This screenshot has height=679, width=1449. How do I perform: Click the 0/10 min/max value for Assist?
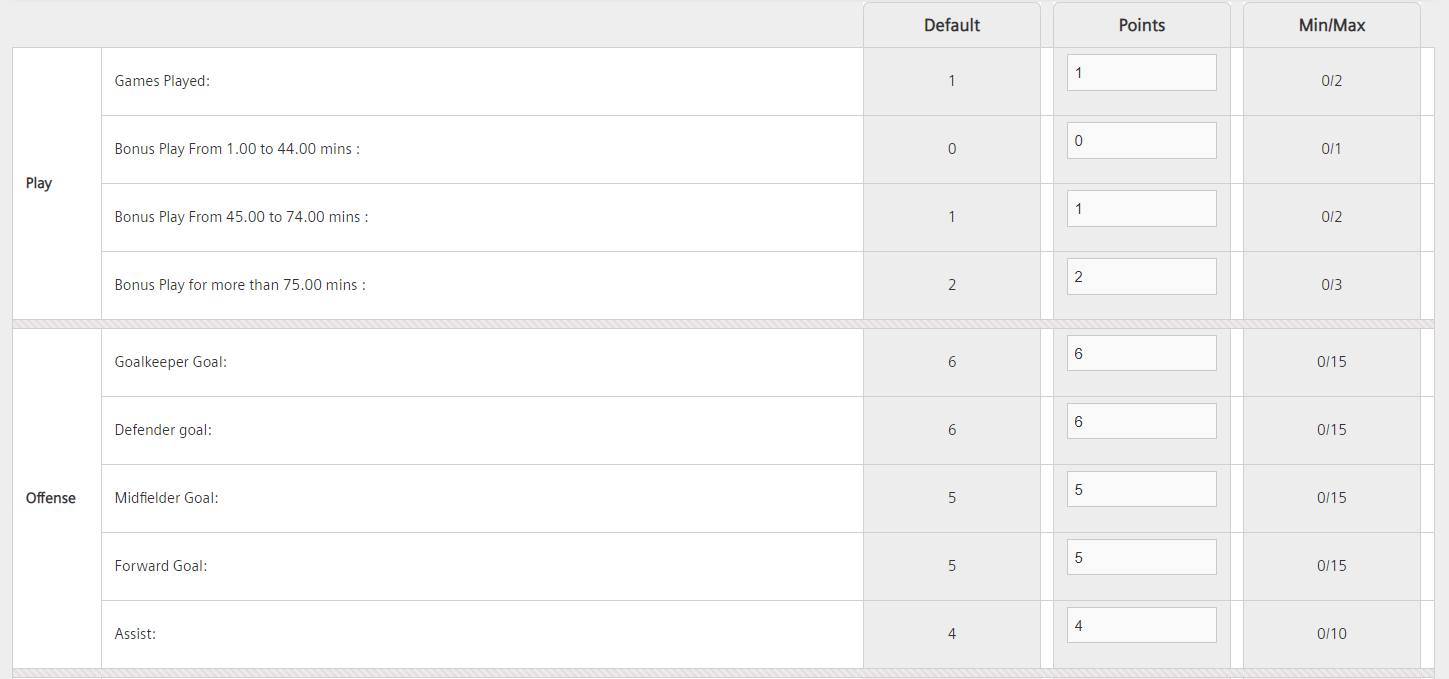1332,634
